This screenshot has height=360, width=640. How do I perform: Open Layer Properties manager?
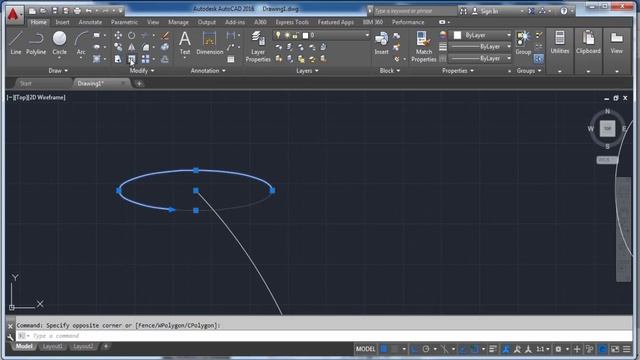tap(258, 46)
